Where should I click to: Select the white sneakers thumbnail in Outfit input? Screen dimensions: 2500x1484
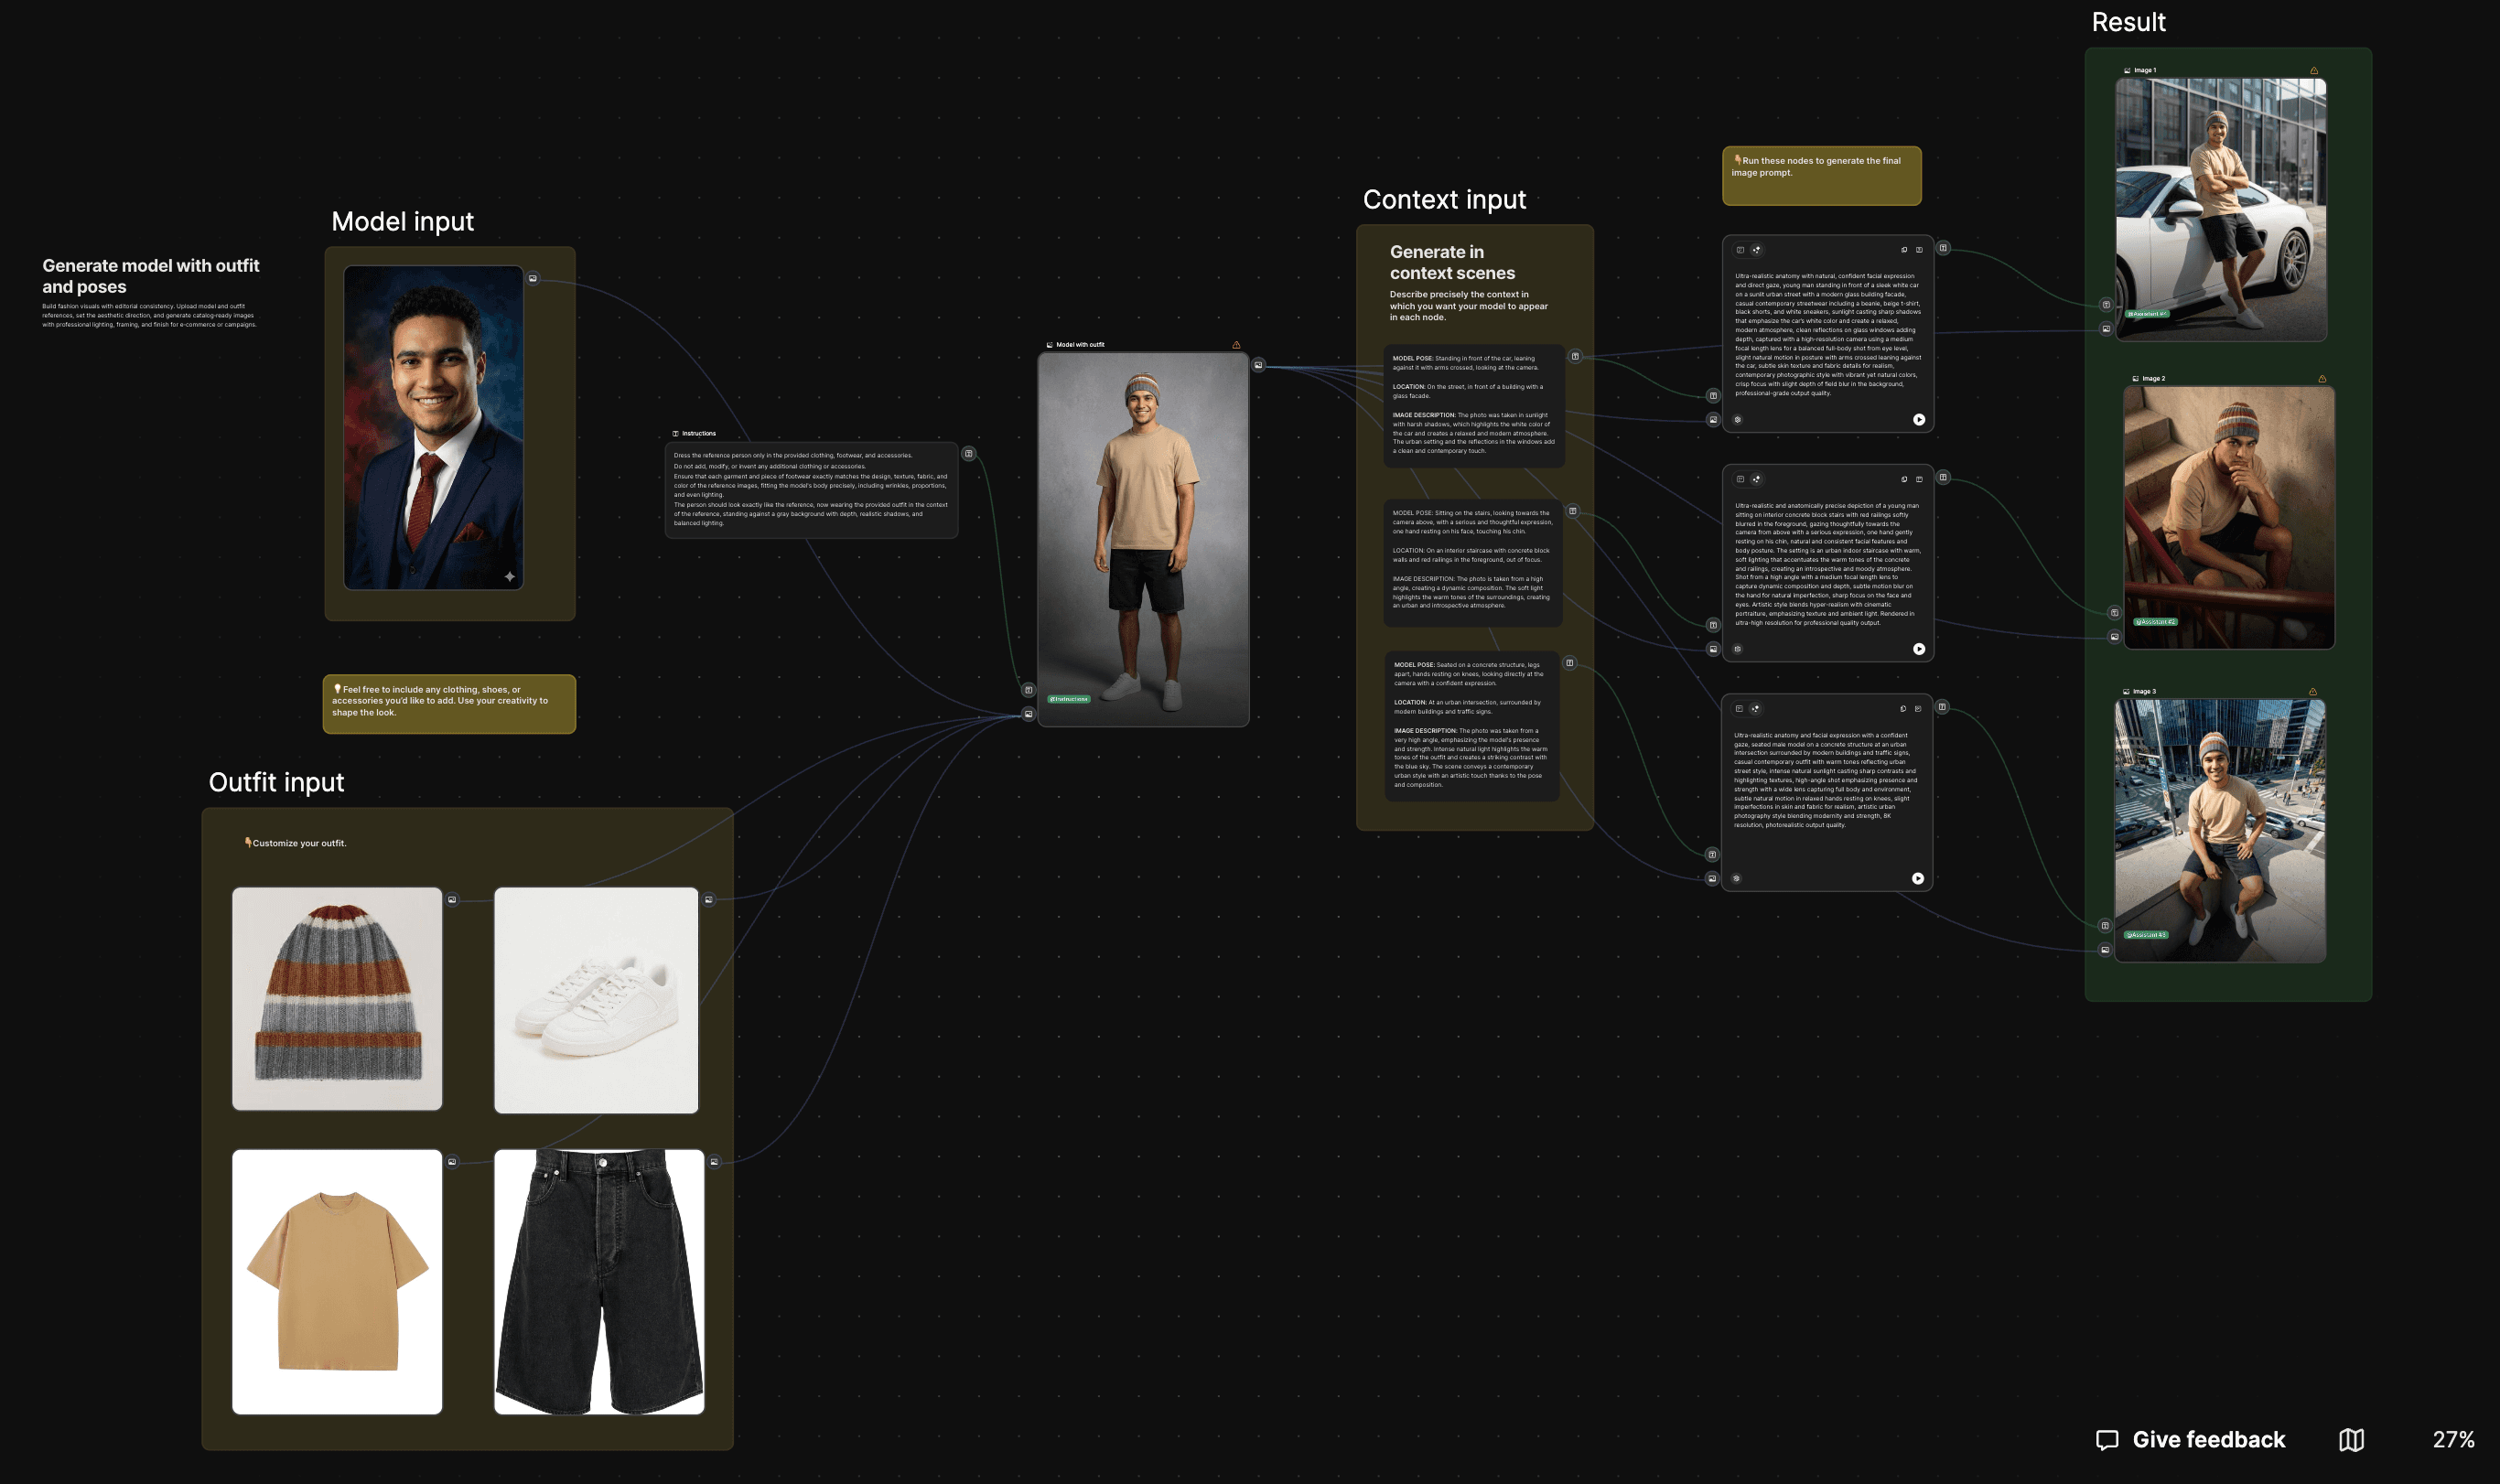click(596, 1000)
